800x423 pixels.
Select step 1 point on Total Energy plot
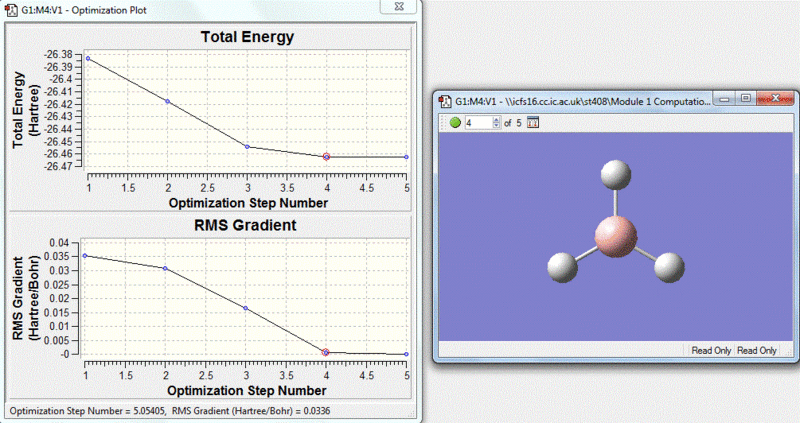[88, 59]
